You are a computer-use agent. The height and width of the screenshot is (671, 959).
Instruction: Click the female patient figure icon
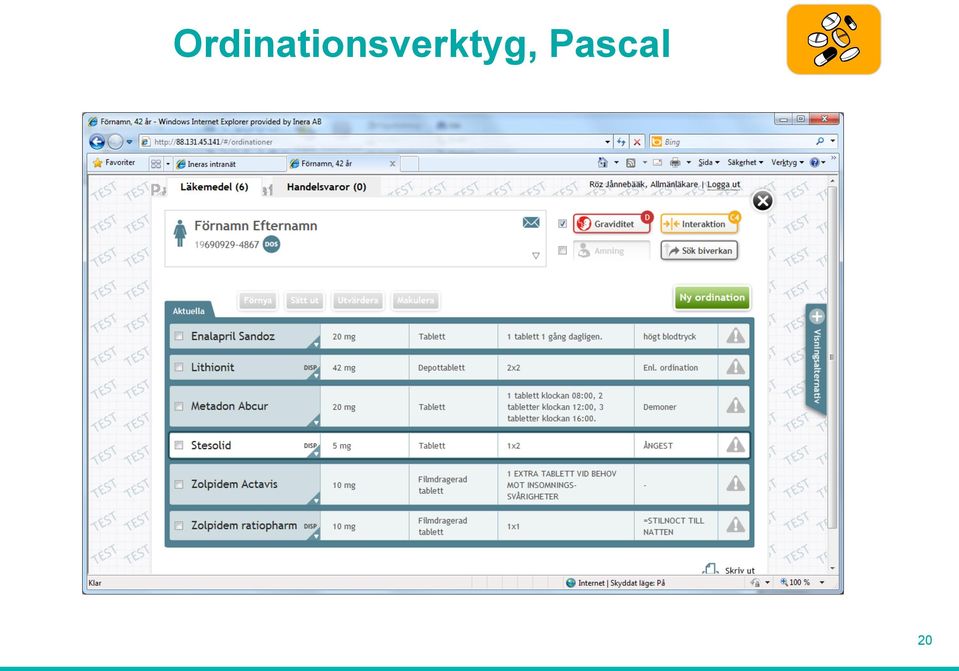pyautogui.click(x=180, y=233)
